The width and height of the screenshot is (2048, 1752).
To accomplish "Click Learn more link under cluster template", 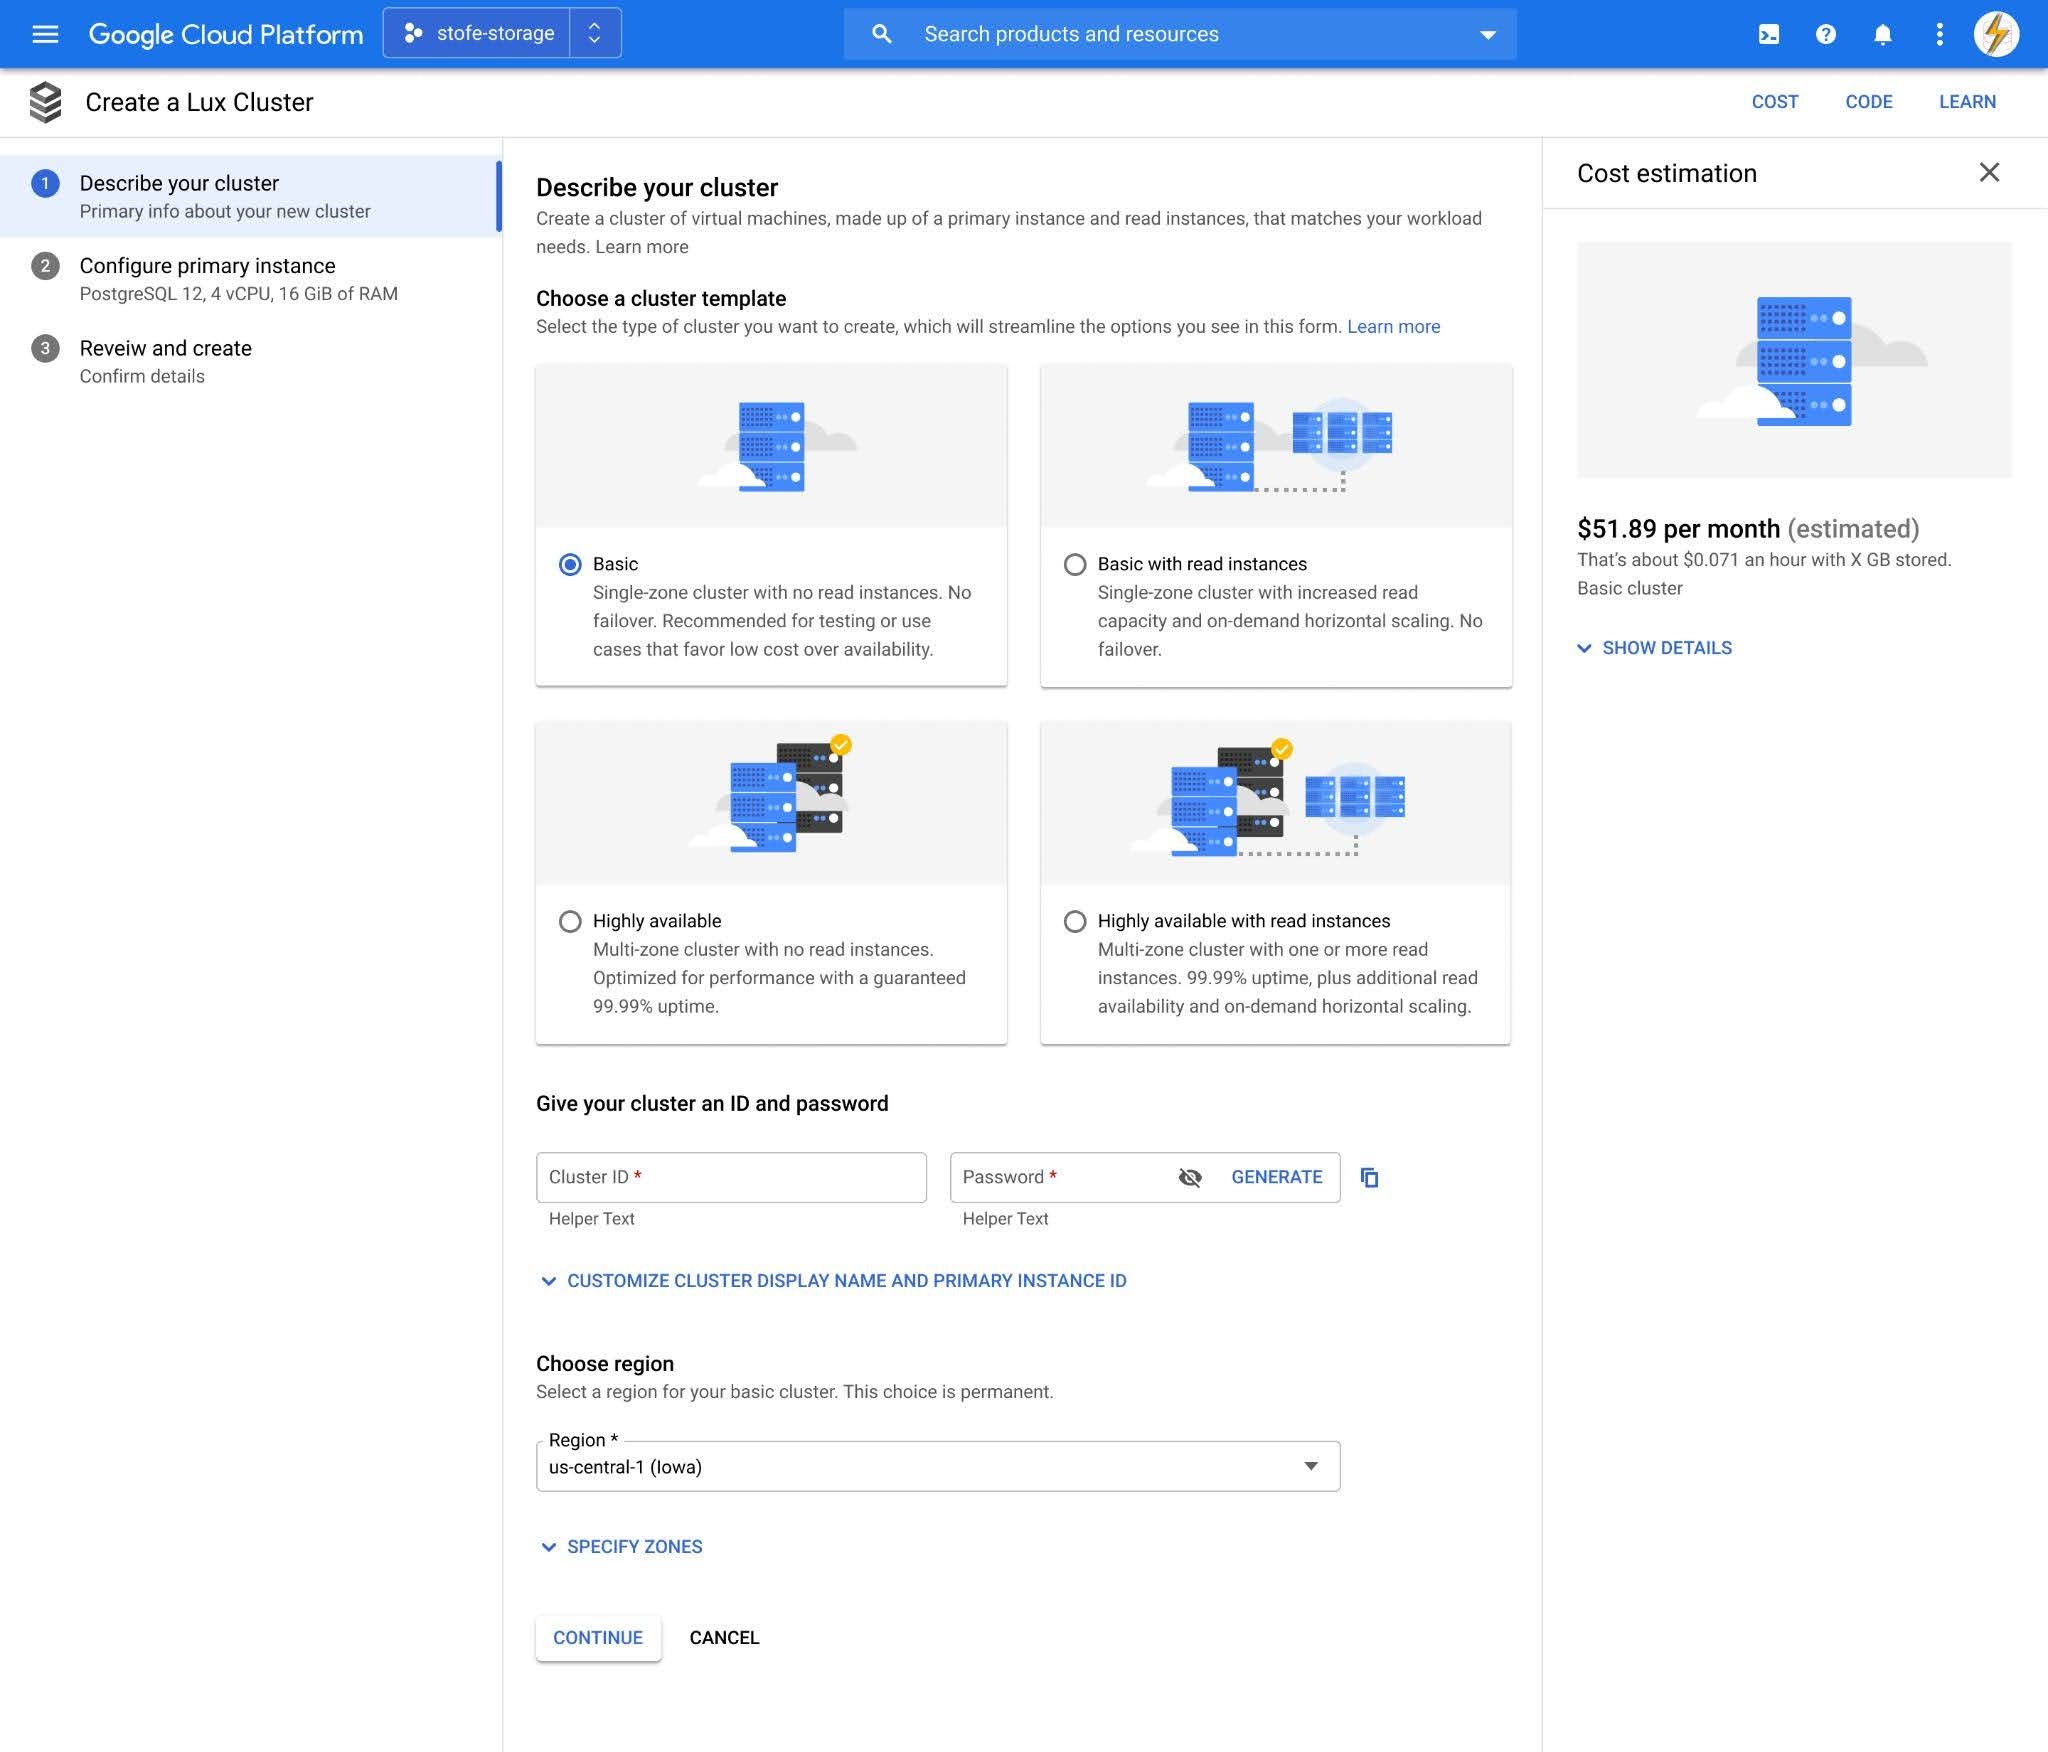I will tap(1393, 327).
